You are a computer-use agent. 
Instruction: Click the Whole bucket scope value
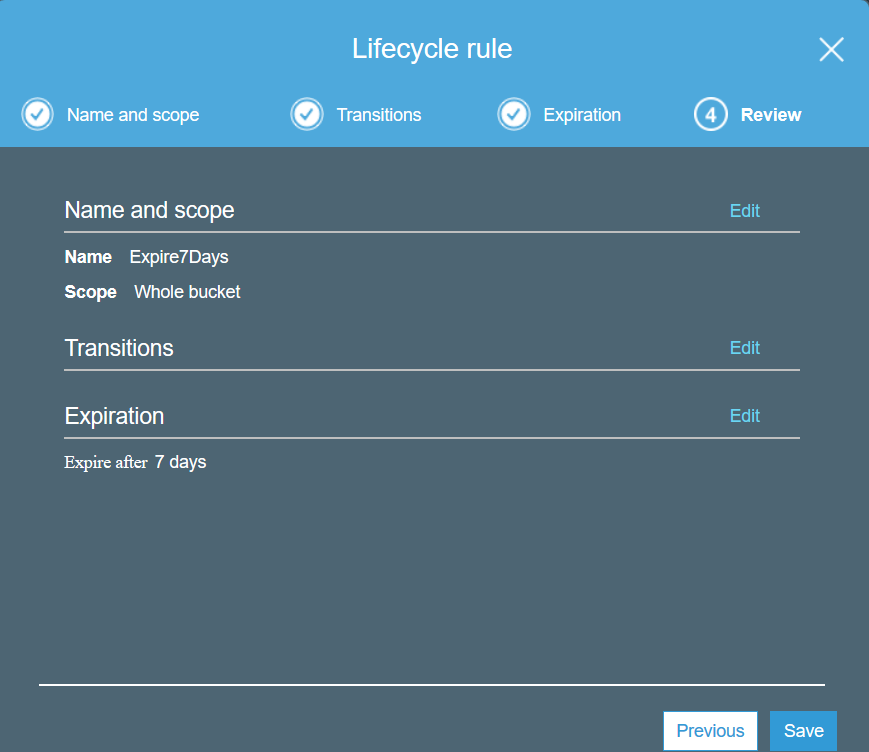pyautogui.click(x=187, y=292)
